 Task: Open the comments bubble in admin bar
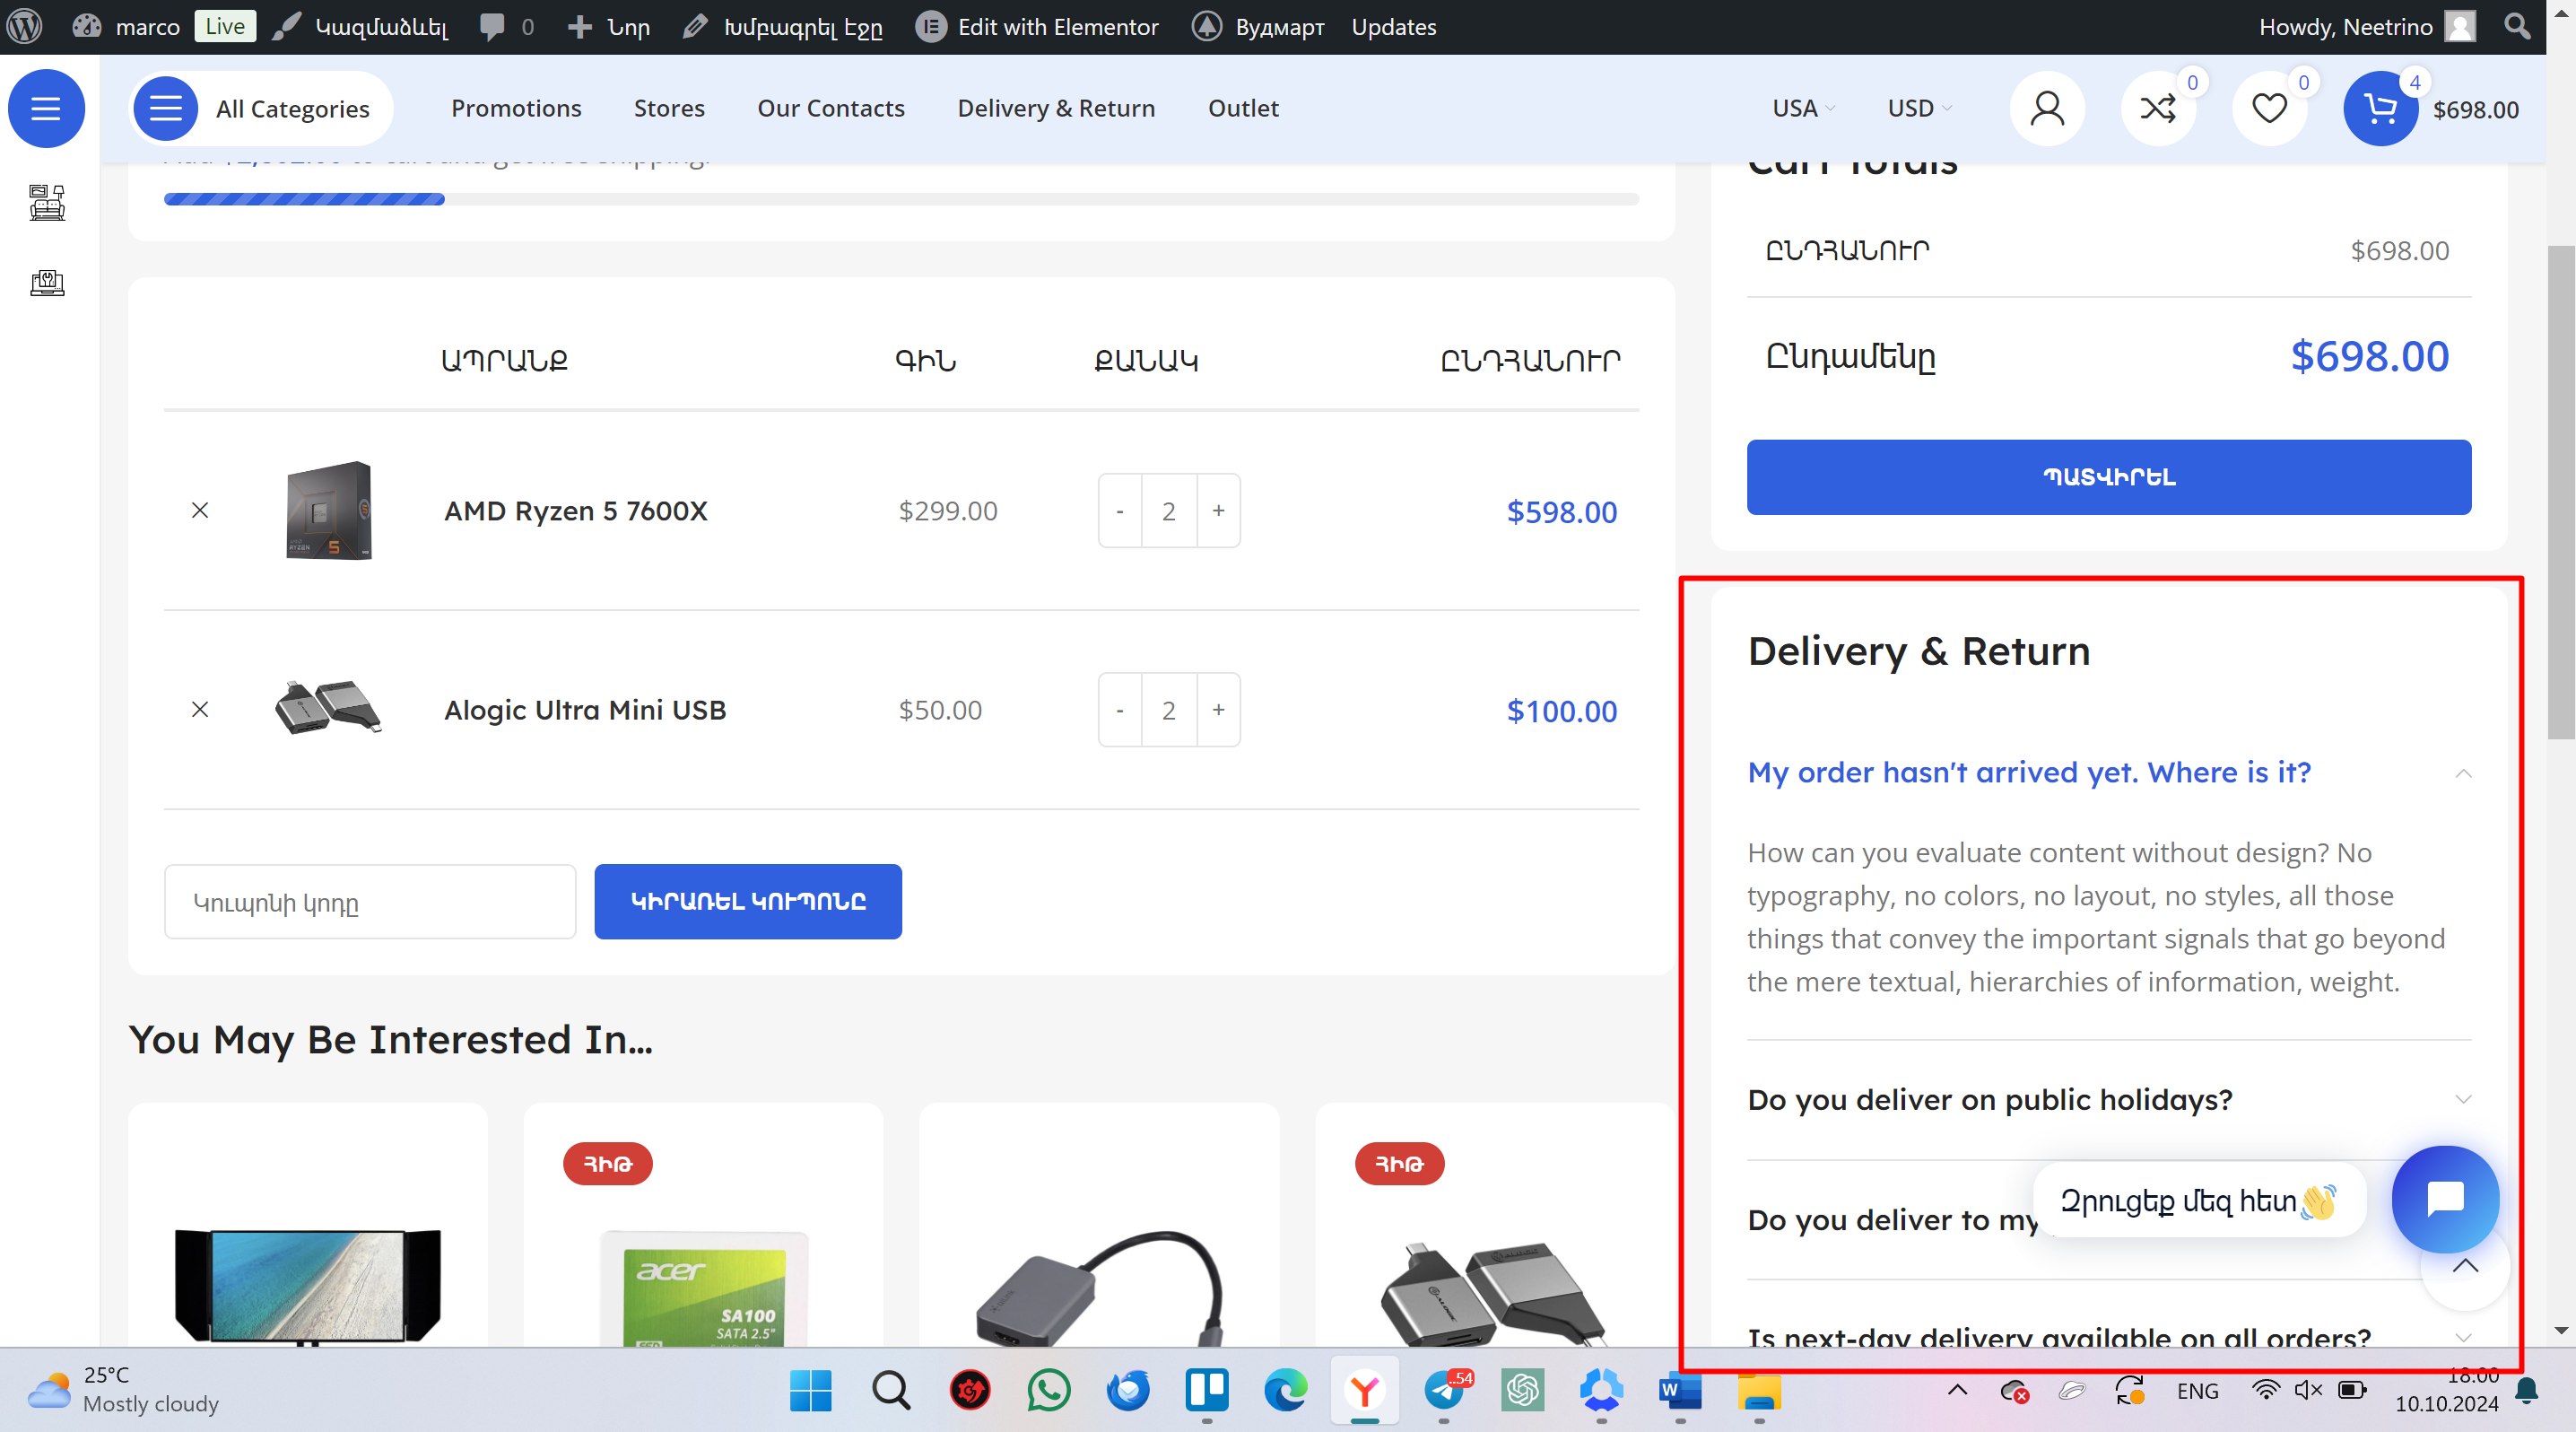506,26
